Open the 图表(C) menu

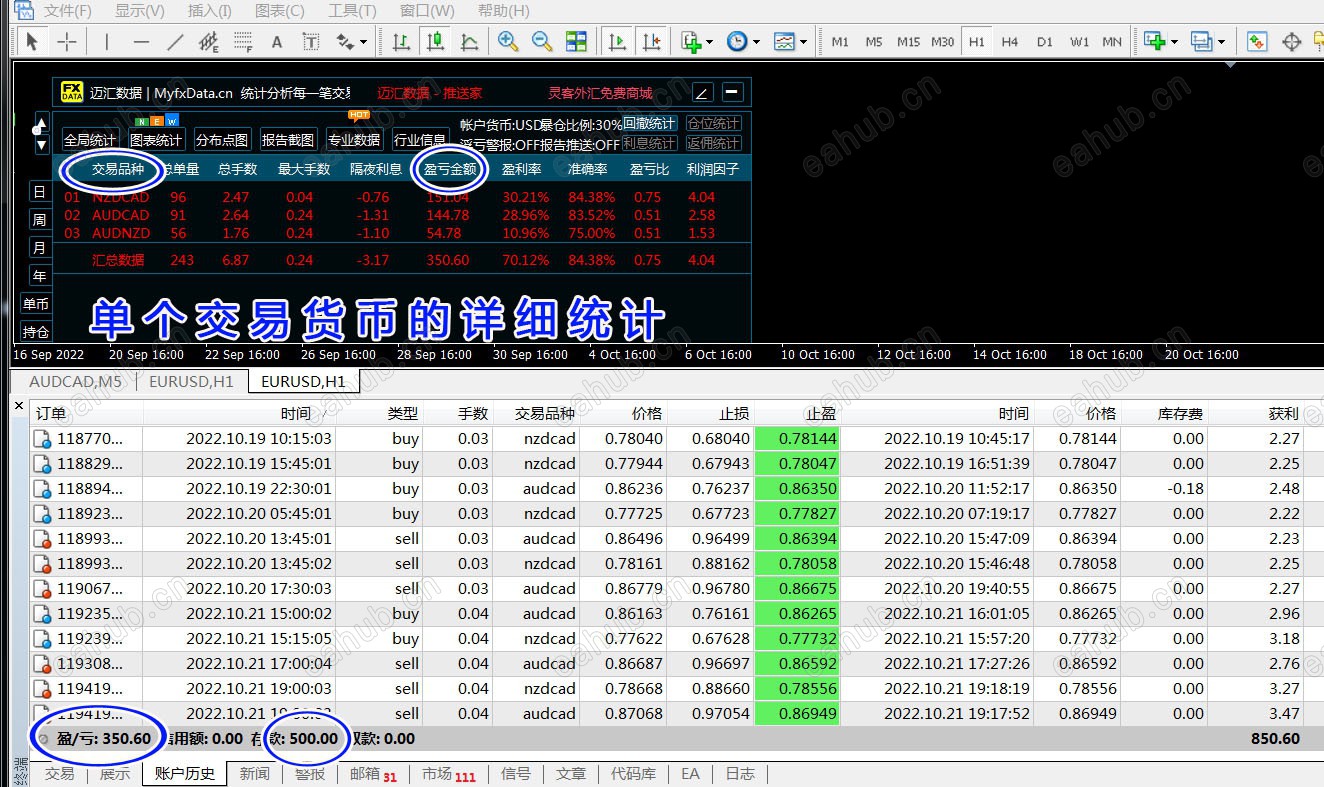(280, 11)
